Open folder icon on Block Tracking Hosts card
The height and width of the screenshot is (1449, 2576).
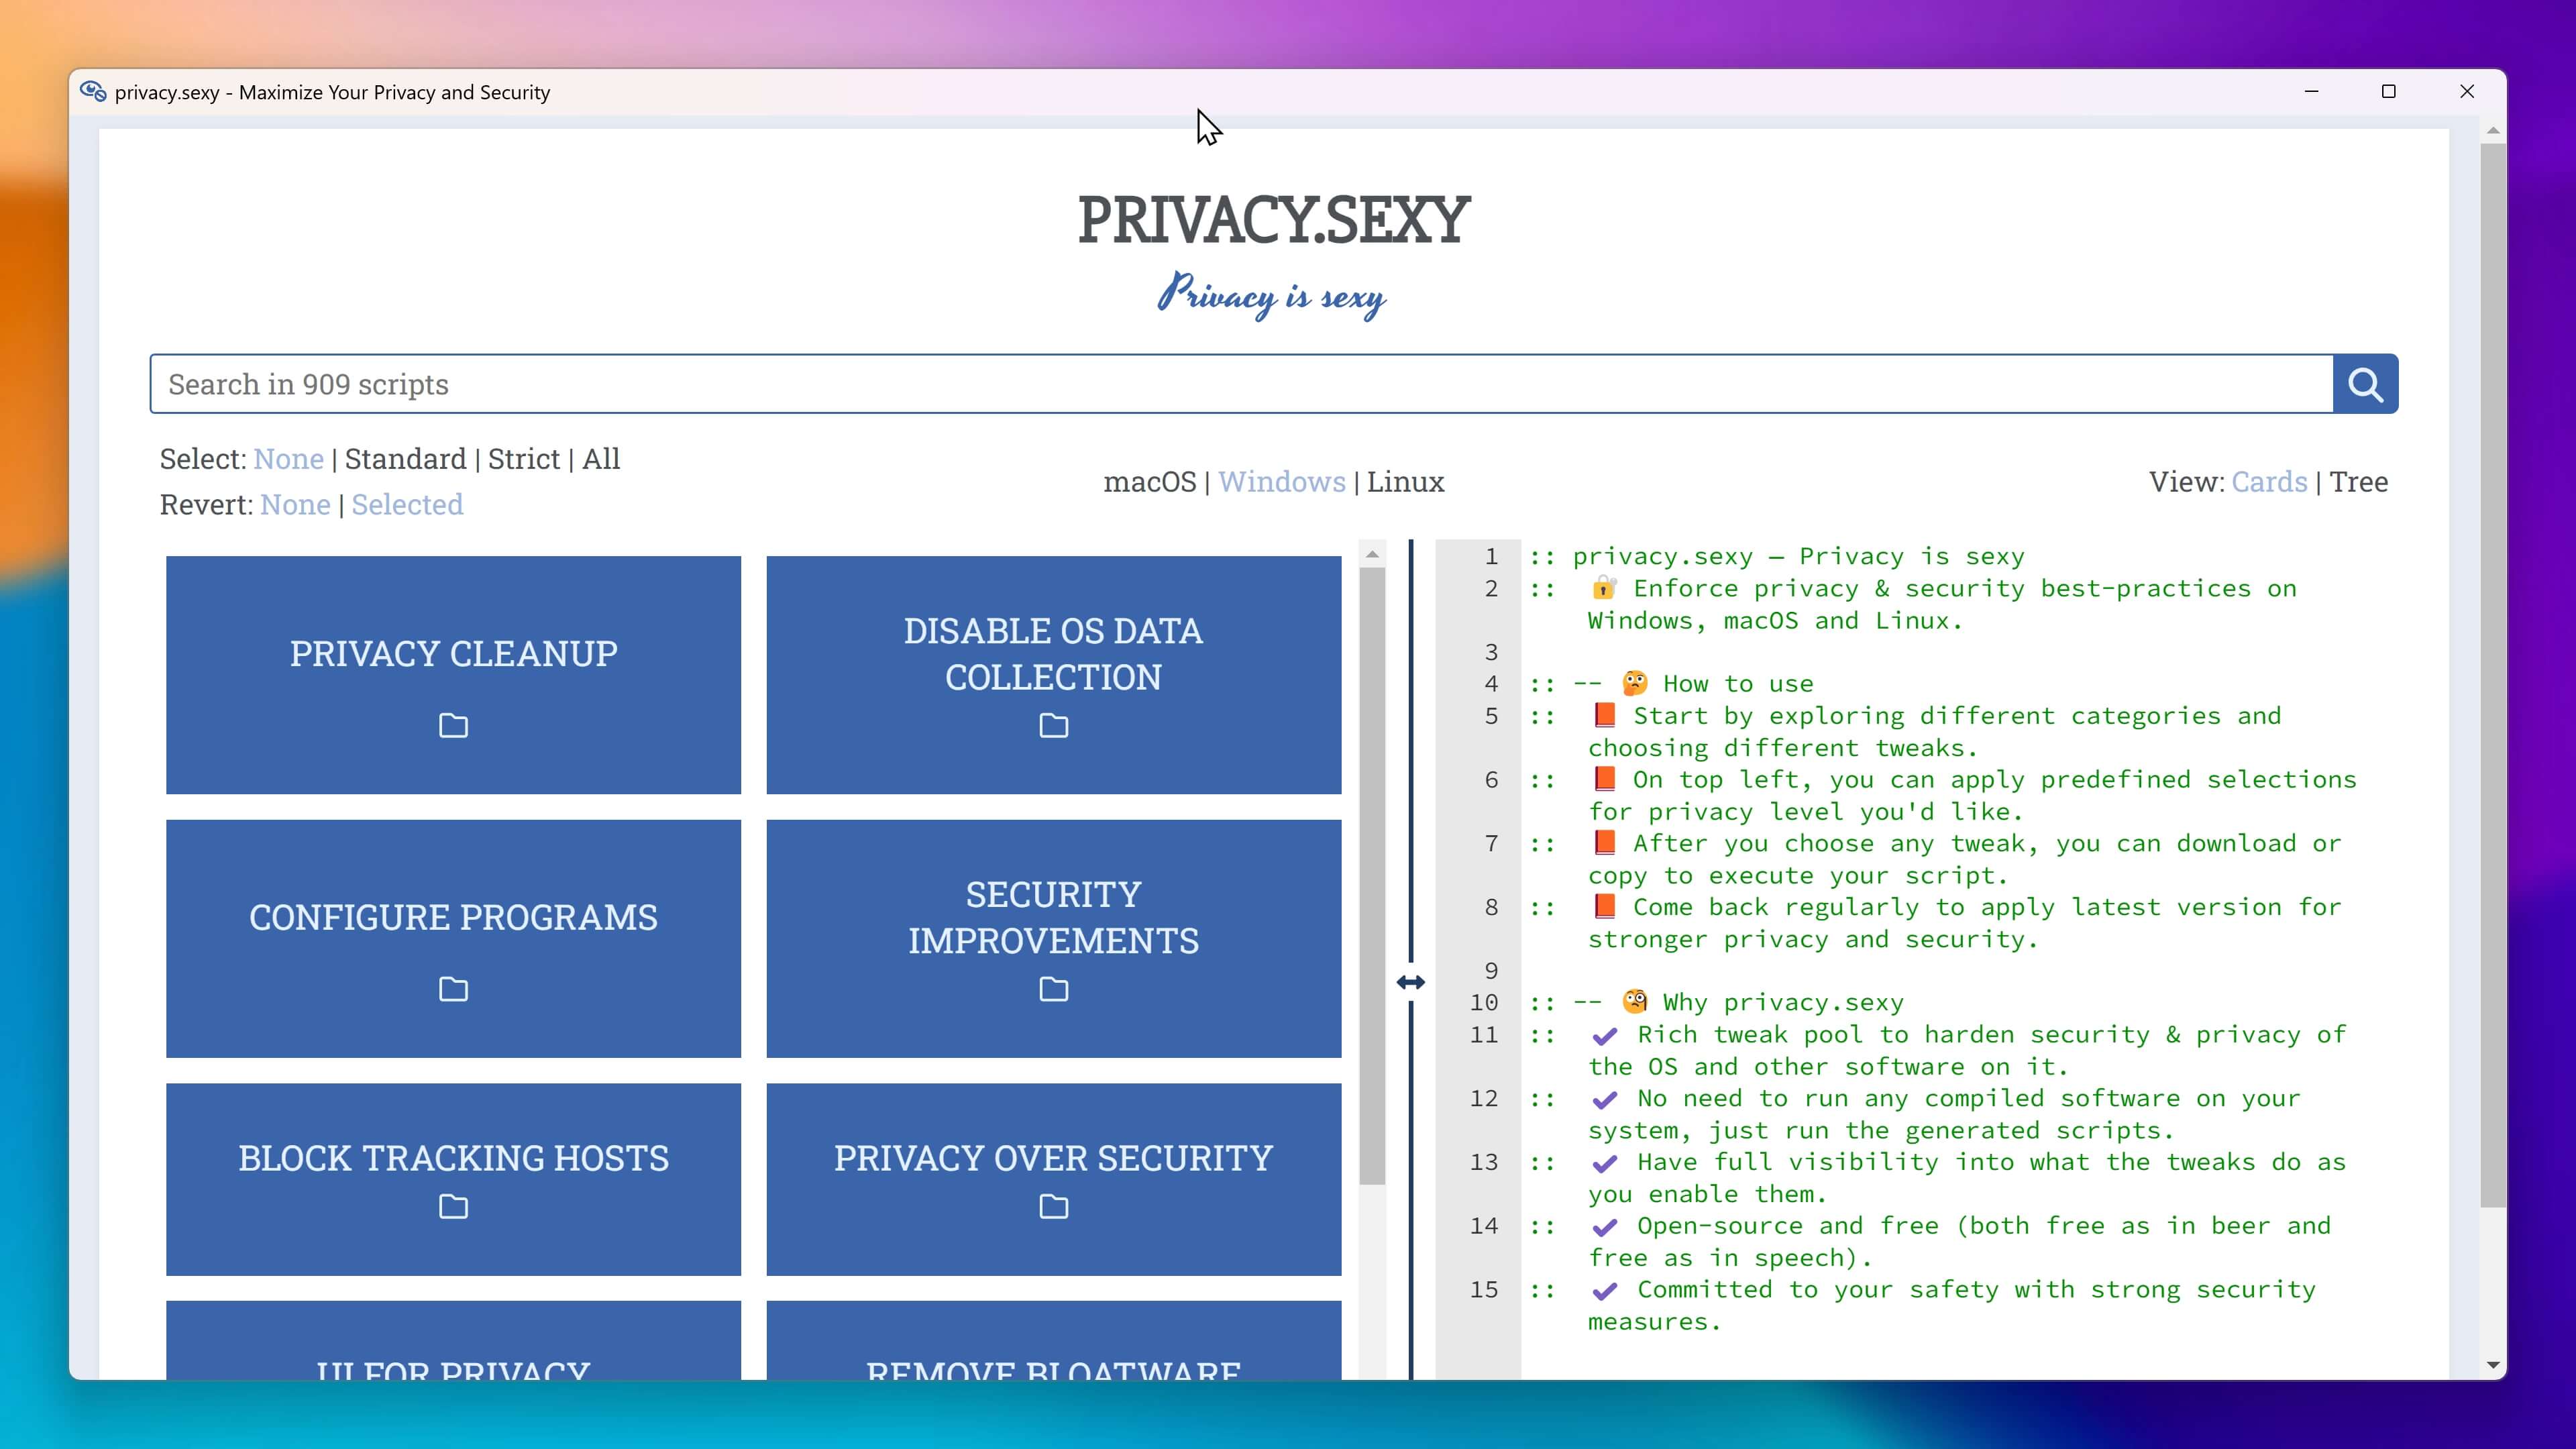[x=453, y=1207]
